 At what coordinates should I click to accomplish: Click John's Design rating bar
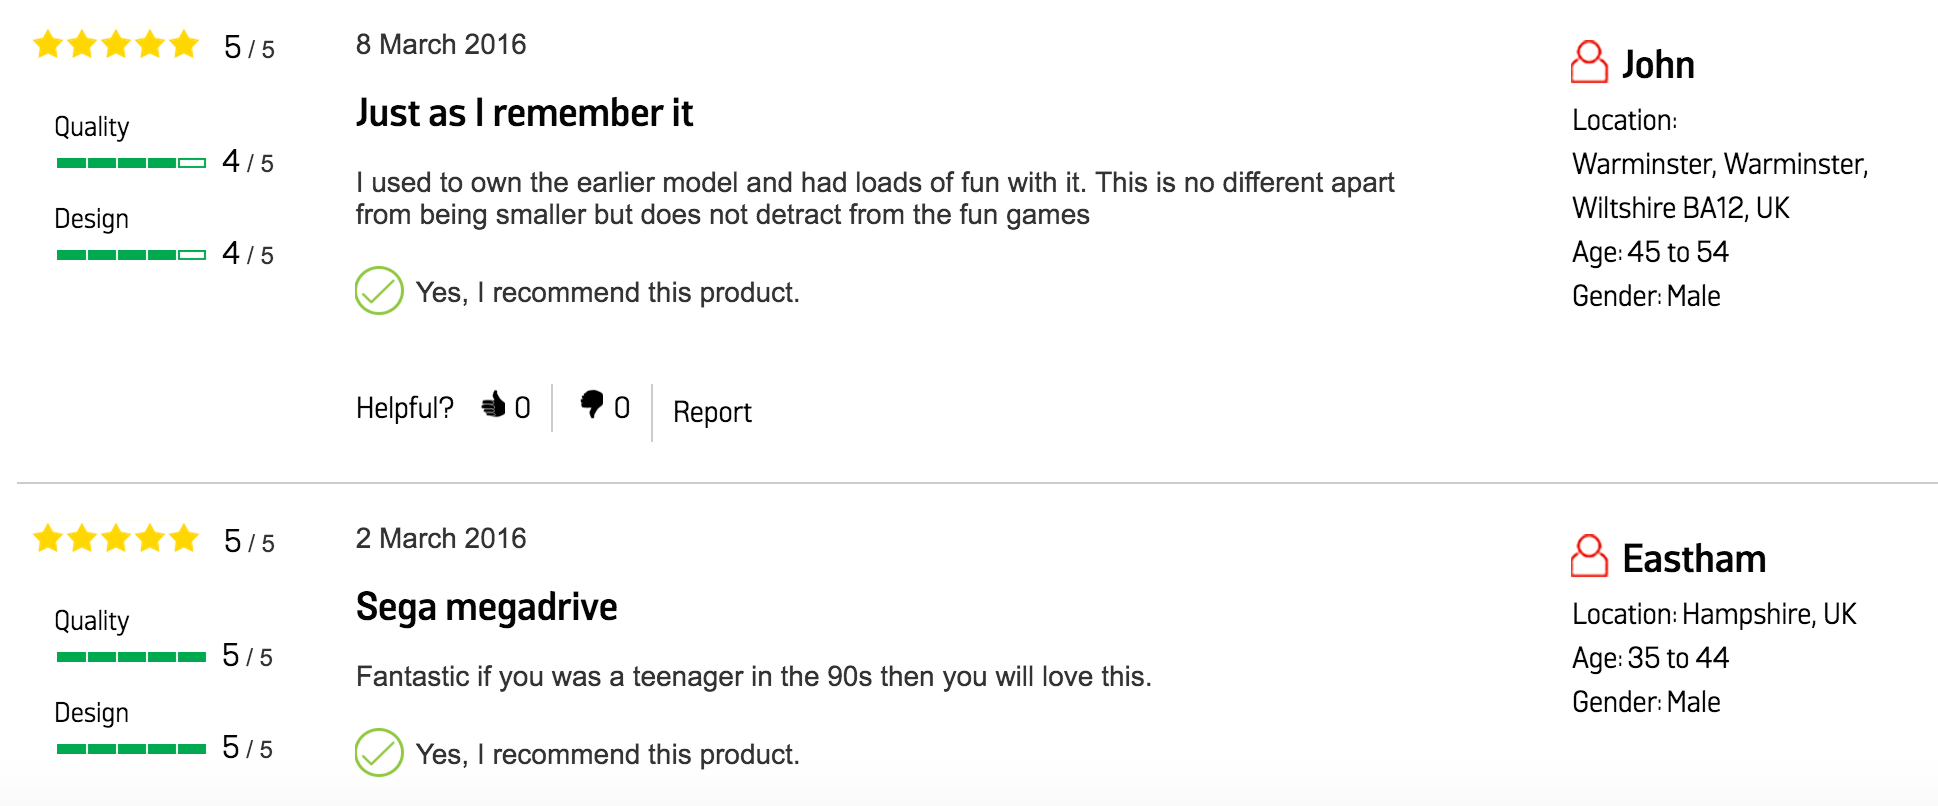coord(131,255)
